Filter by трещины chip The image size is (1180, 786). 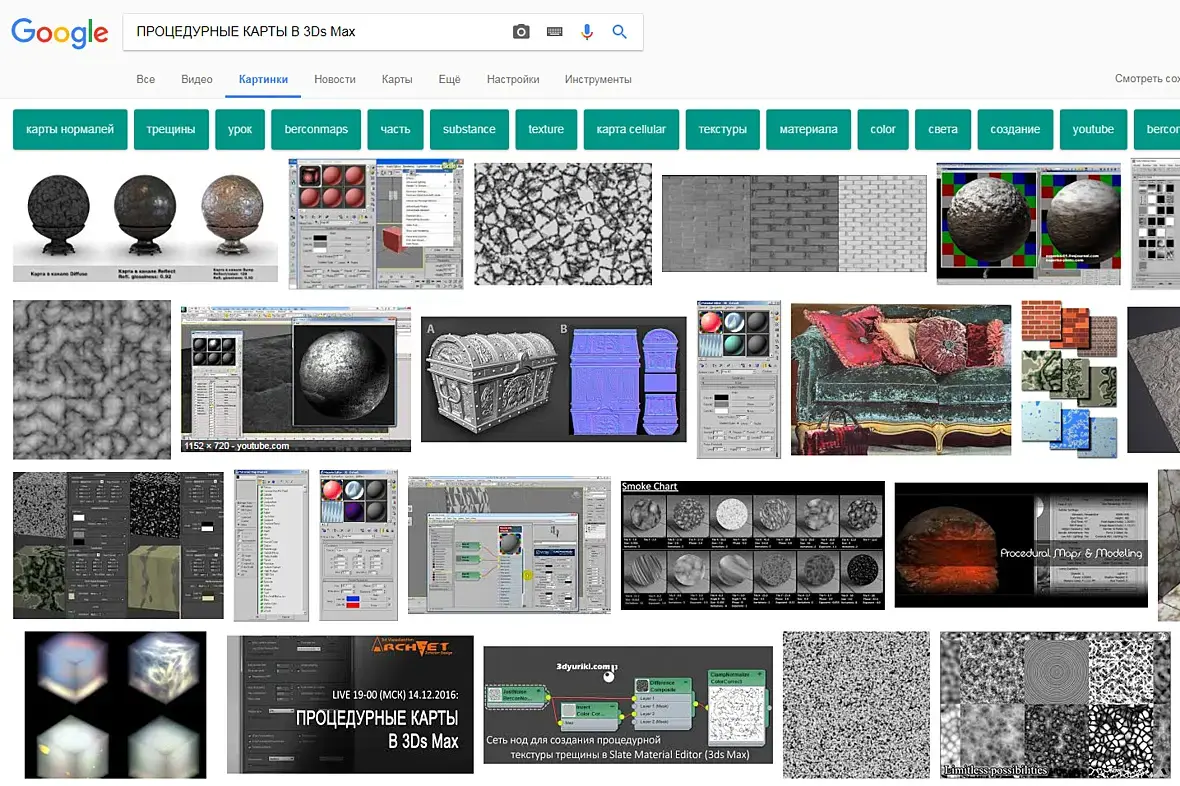[171, 129]
